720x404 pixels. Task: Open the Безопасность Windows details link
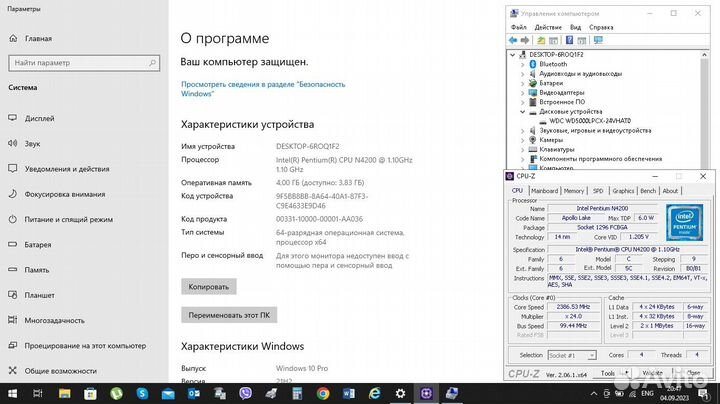[x=263, y=89]
